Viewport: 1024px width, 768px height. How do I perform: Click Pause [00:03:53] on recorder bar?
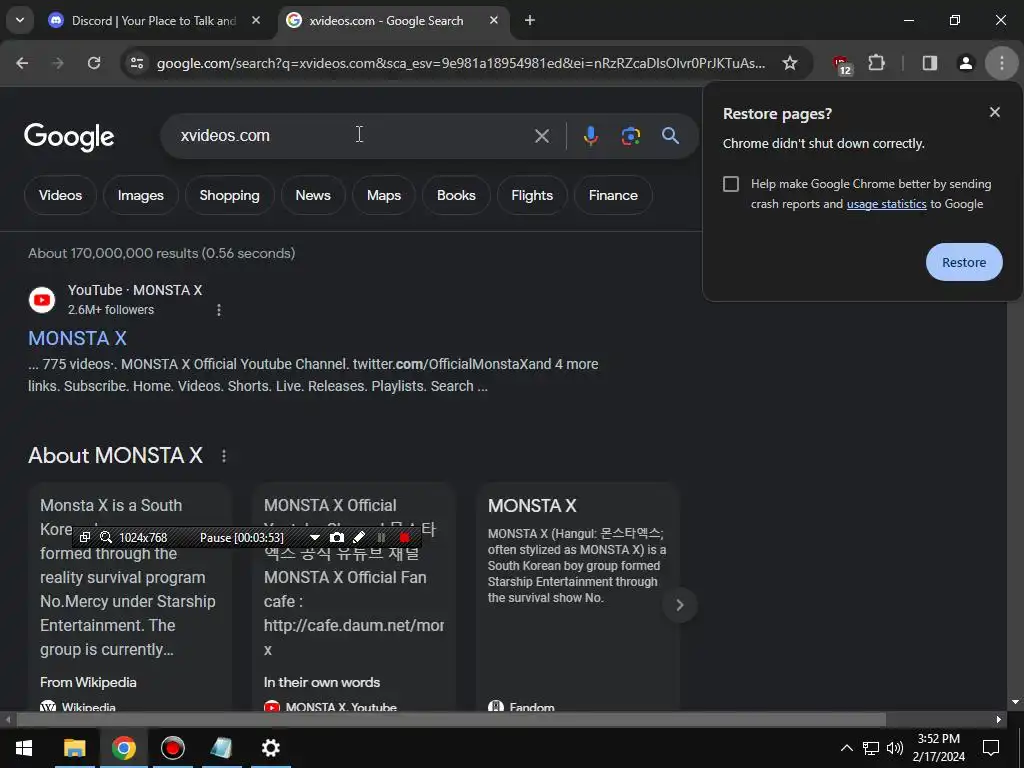click(242, 537)
